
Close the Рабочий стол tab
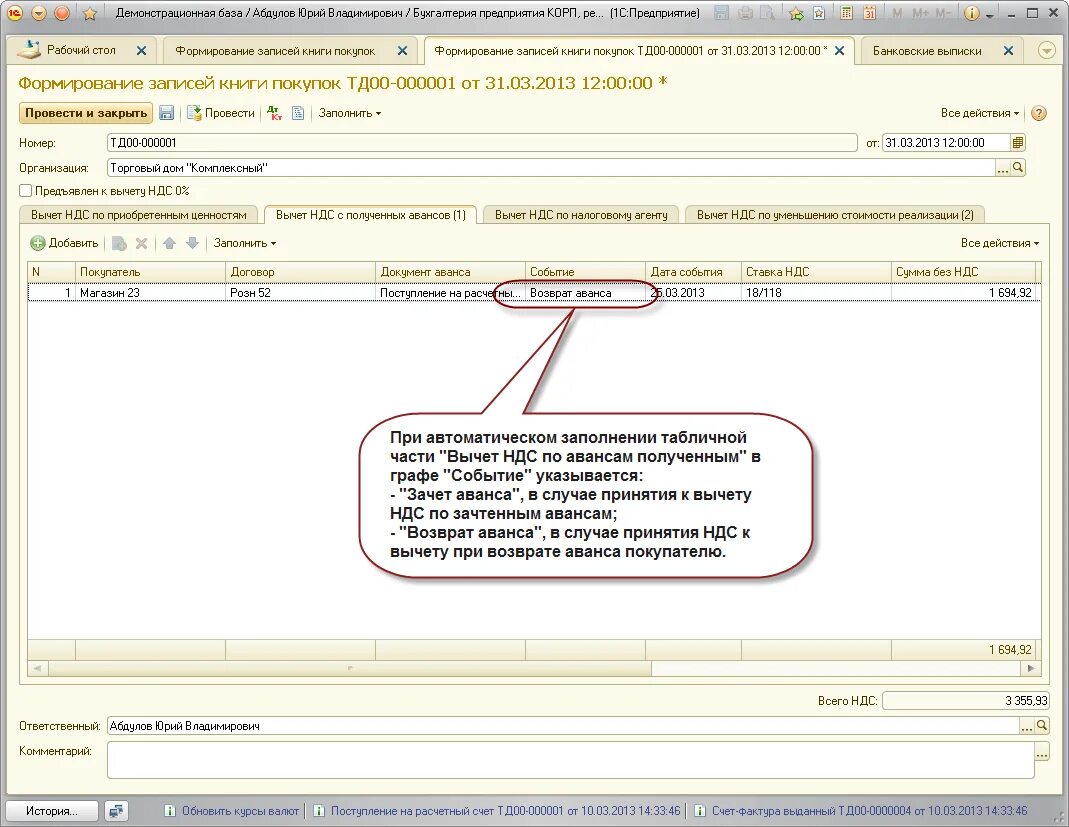[x=141, y=51]
